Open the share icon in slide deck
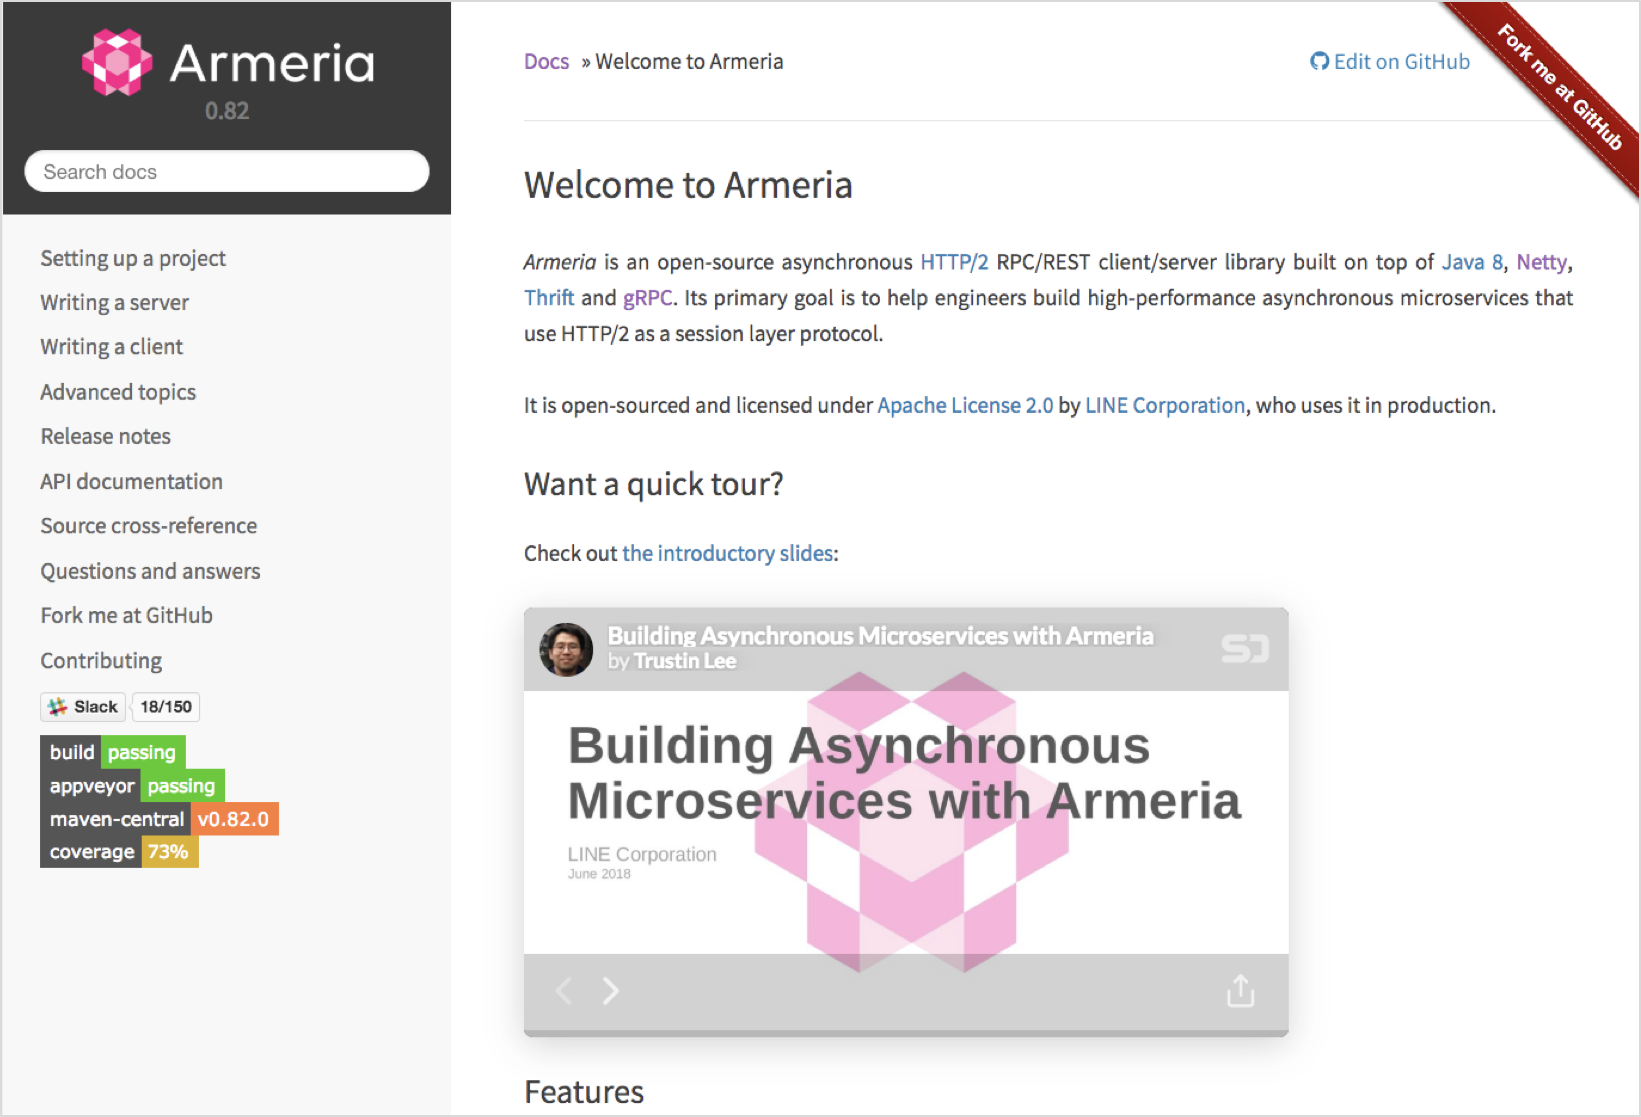The width and height of the screenshot is (1641, 1117). point(1240,990)
